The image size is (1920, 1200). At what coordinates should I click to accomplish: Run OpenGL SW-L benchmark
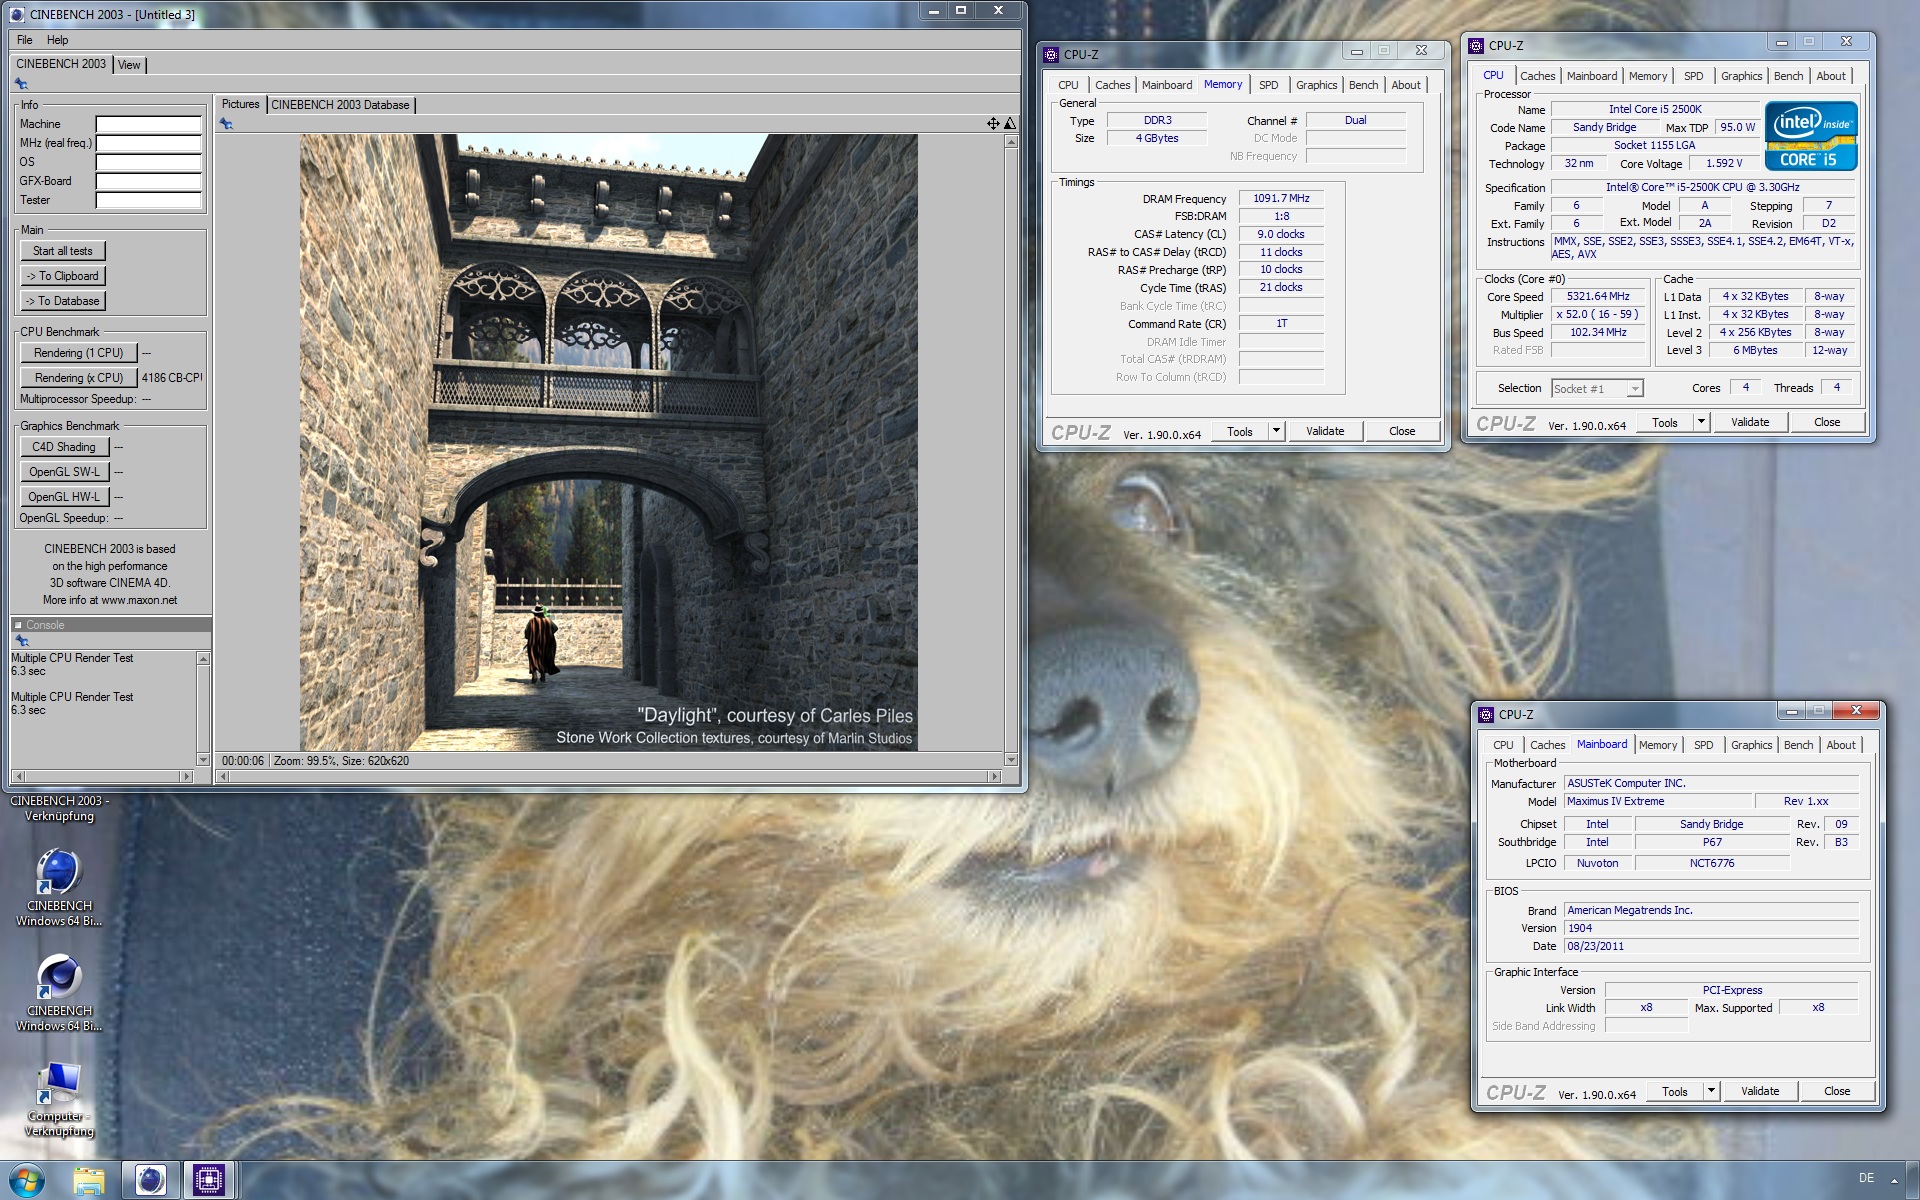point(64,472)
